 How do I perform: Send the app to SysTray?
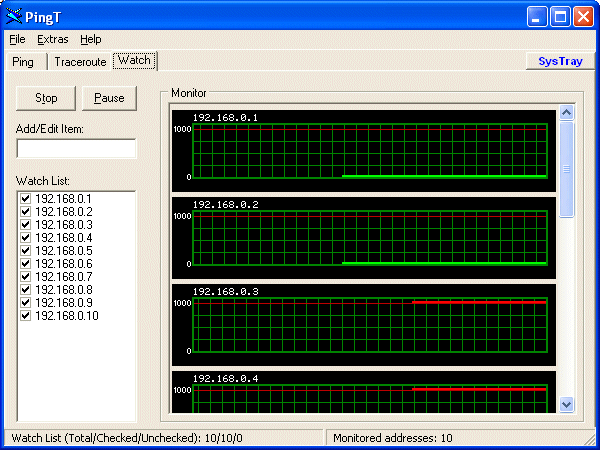(560, 61)
